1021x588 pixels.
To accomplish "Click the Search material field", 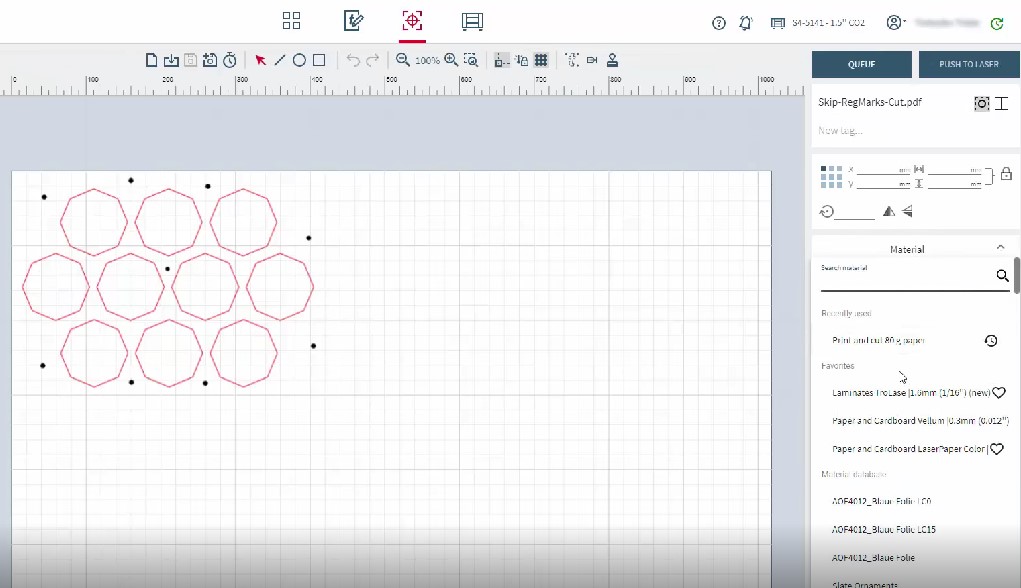I will click(x=905, y=278).
